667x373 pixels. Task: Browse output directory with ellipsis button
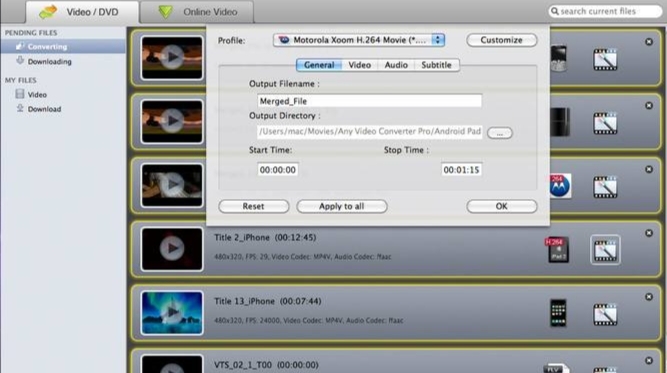click(x=500, y=133)
